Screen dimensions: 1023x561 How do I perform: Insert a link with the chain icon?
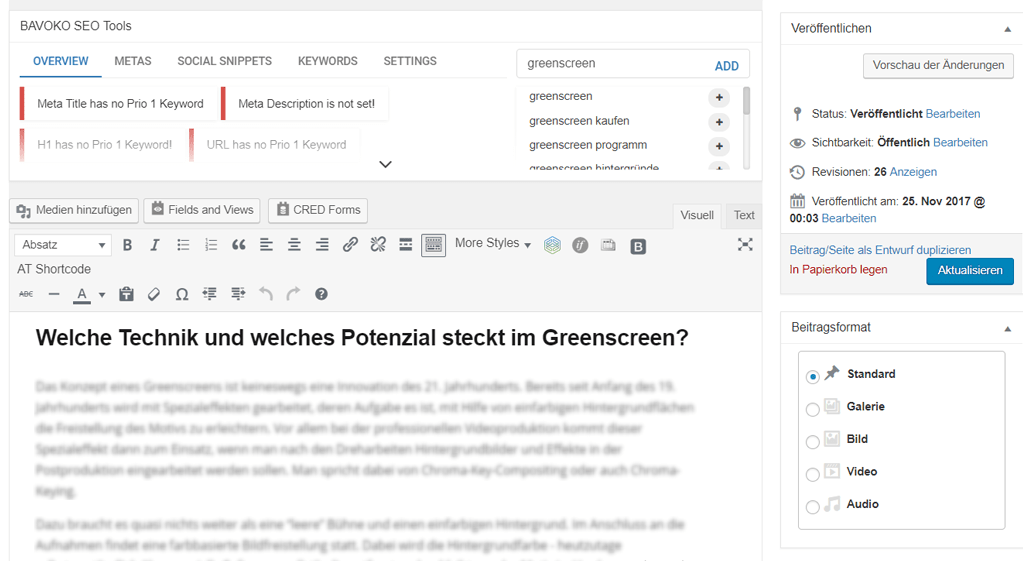[x=350, y=245]
